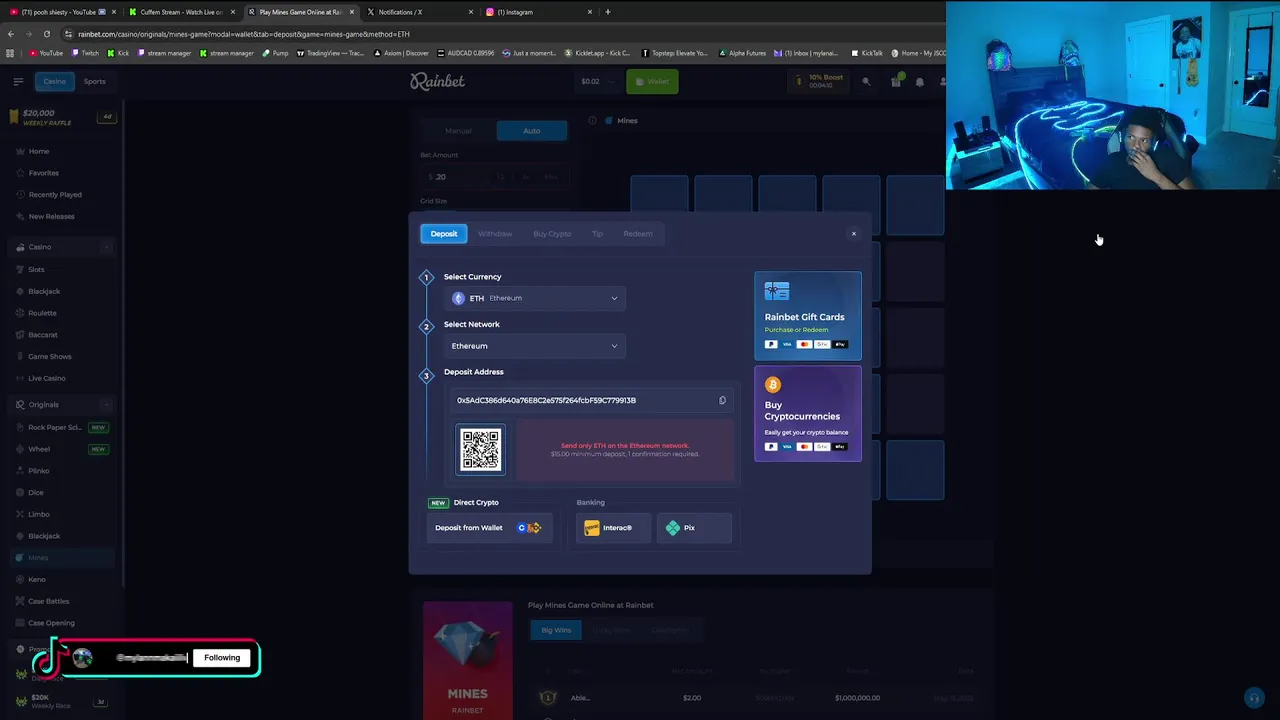Select Auto betting mode
The height and width of the screenshot is (720, 1280).
click(531, 131)
